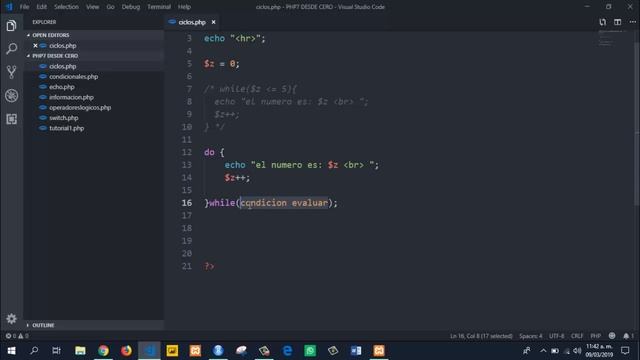Change language mode via PHP indicator

click(x=596, y=336)
